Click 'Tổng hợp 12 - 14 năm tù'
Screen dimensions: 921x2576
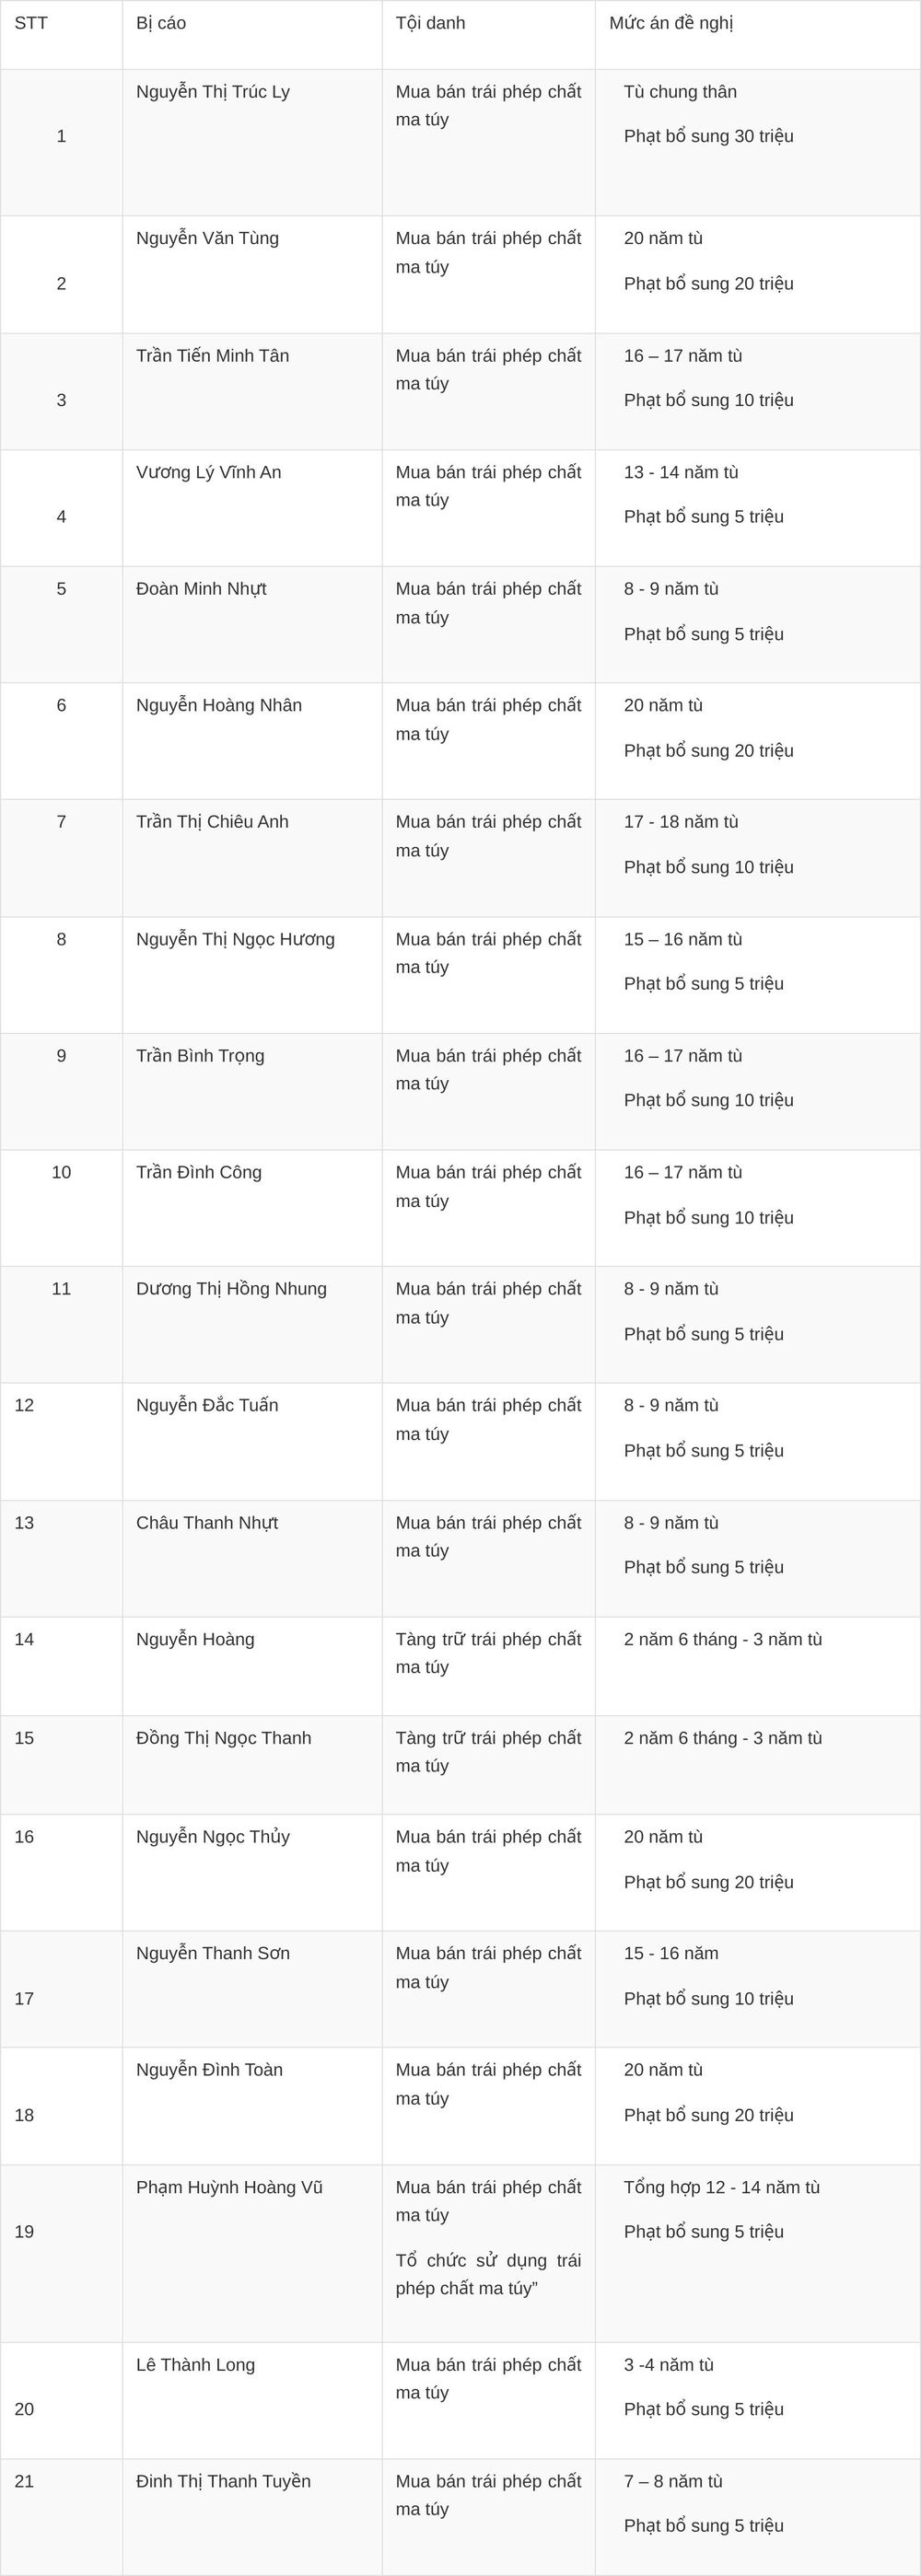(x=721, y=2187)
